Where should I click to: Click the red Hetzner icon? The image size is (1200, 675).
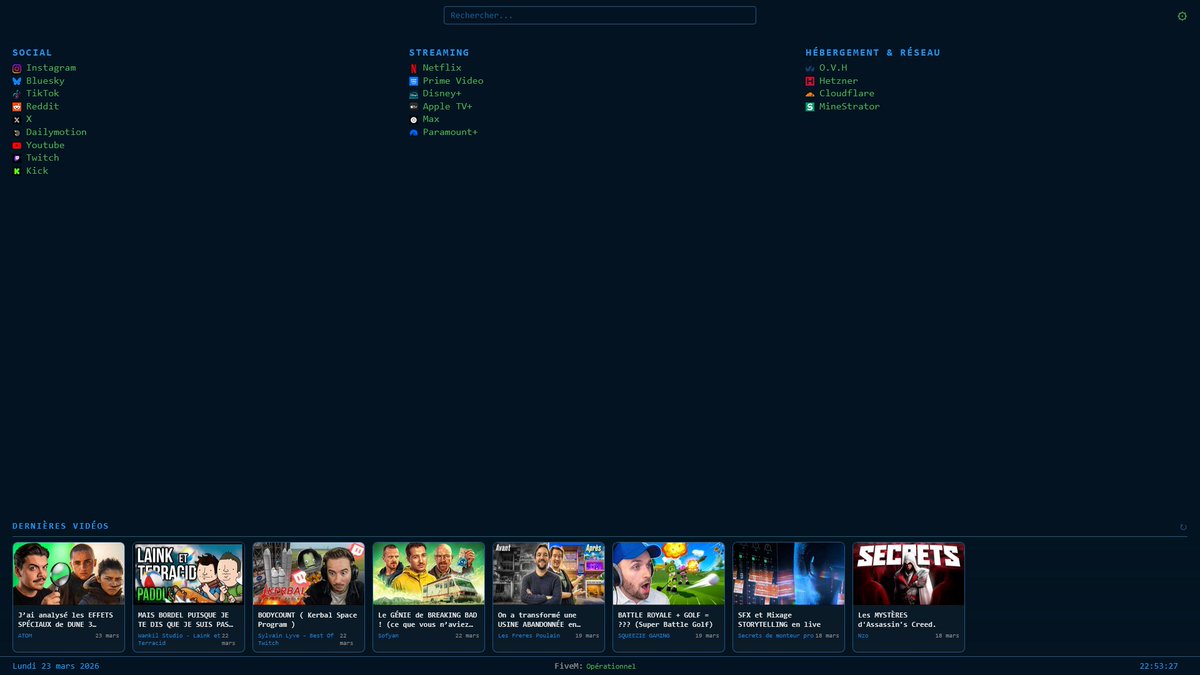pos(810,81)
